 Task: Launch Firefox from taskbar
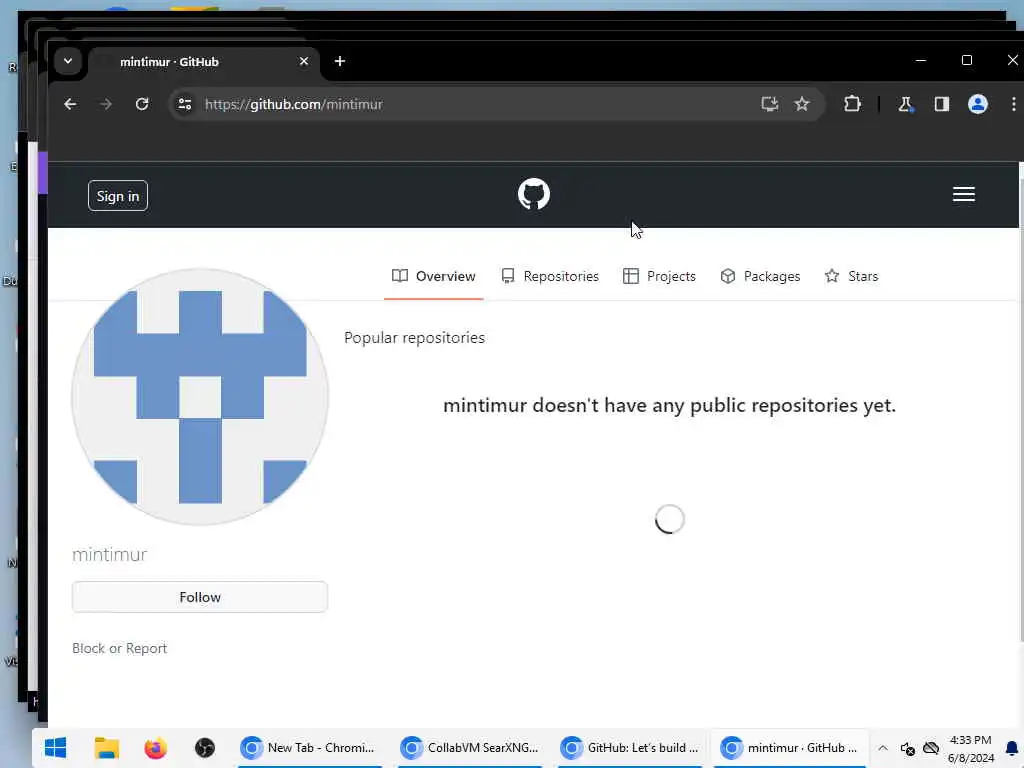[155, 748]
